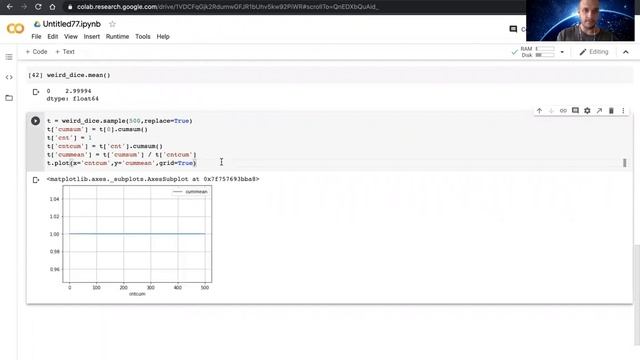This screenshot has width=640, height=360.
Task: Mirror cell in tab
Action: 599,111
